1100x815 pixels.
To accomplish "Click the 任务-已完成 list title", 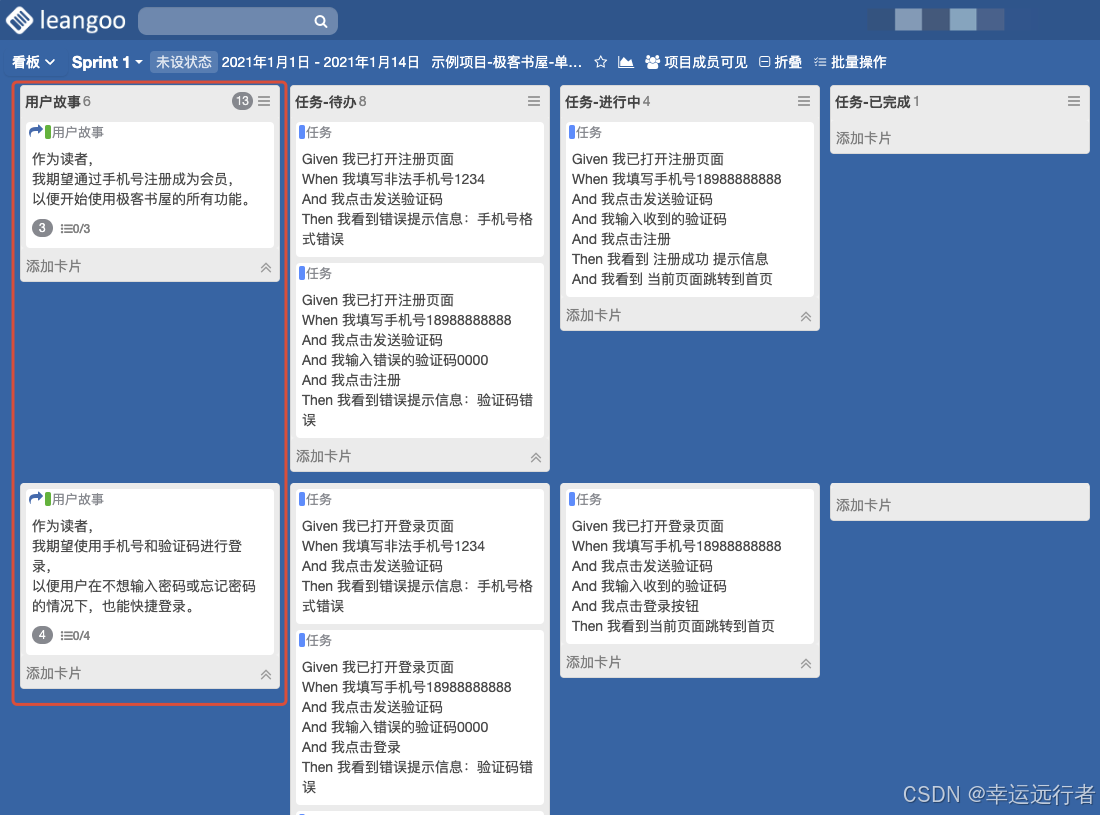I will pos(873,102).
